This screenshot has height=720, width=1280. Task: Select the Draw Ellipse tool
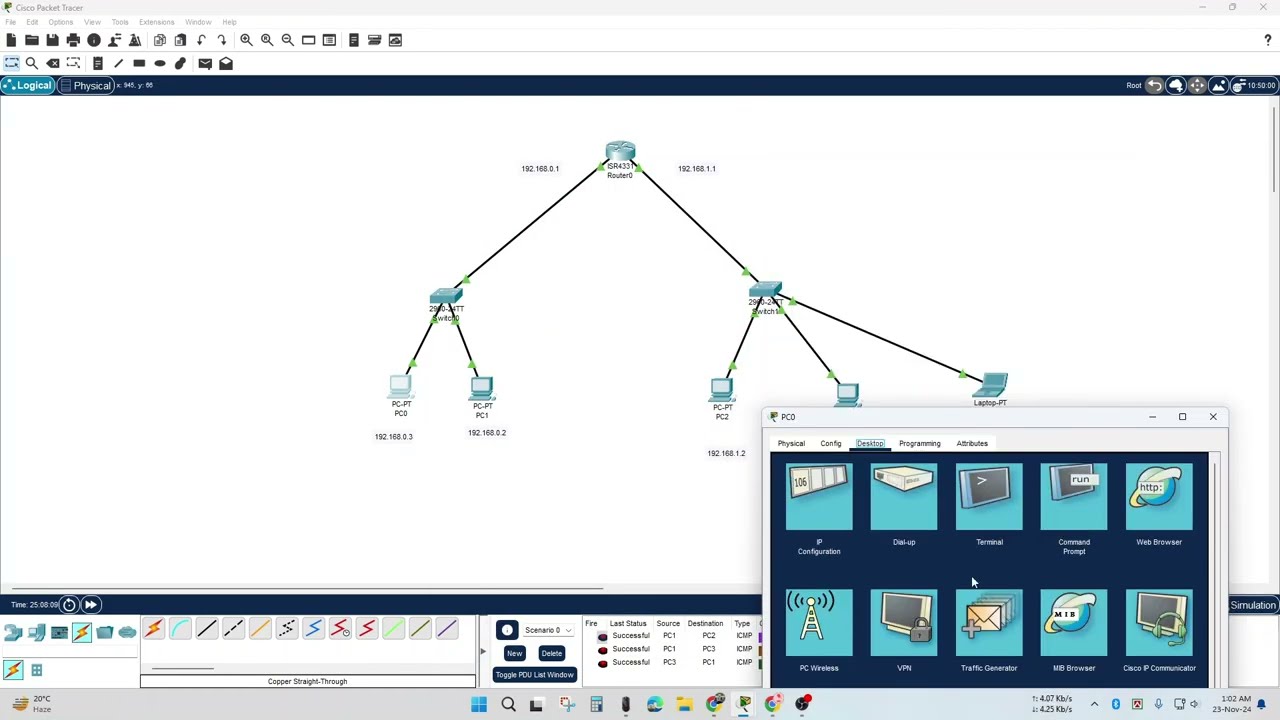click(x=160, y=63)
